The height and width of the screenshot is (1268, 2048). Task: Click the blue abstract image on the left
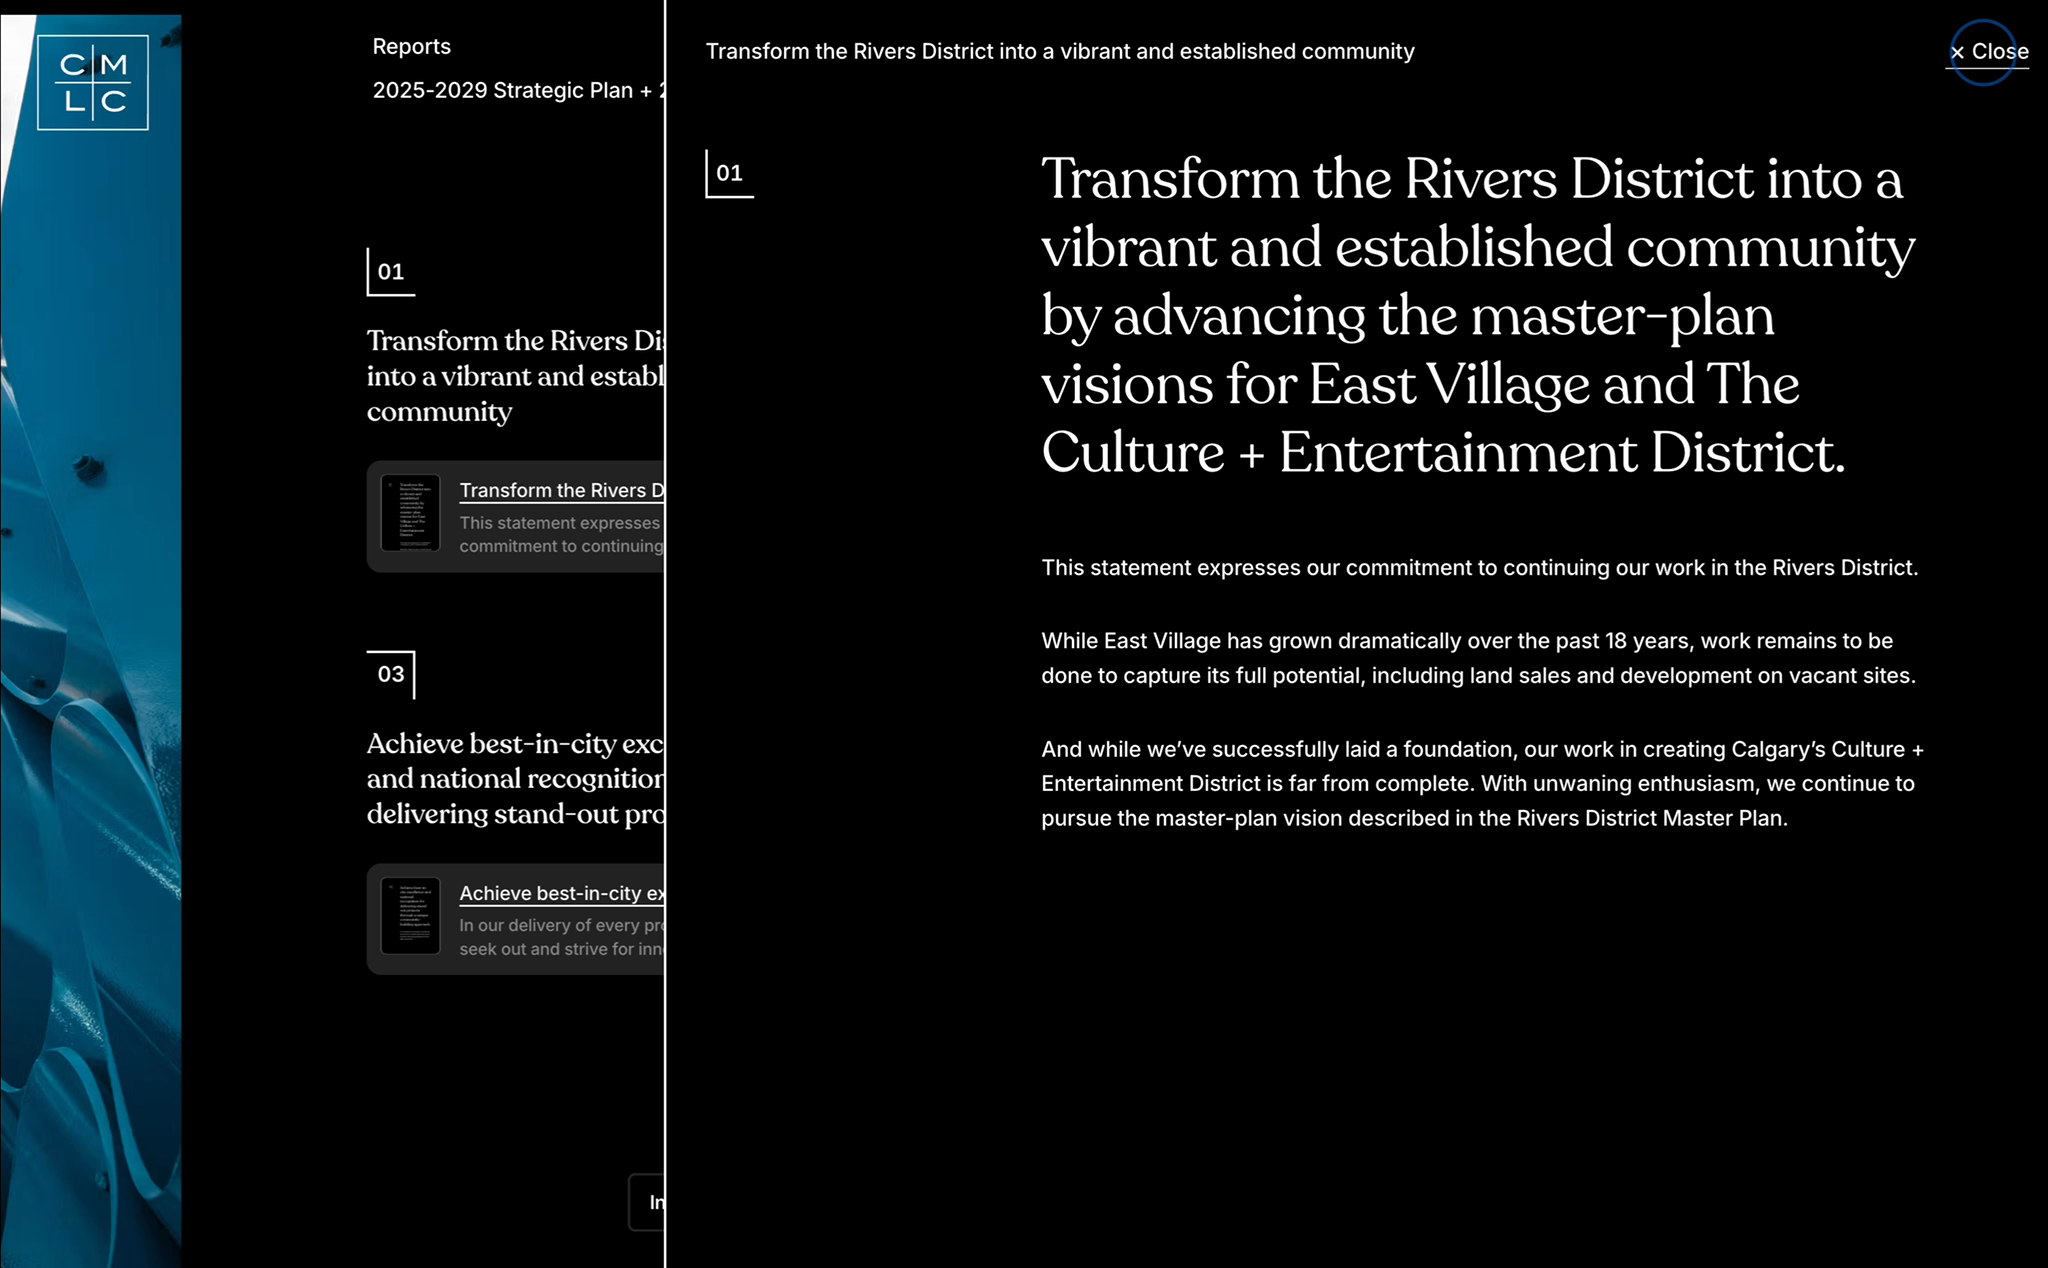pos(90,700)
